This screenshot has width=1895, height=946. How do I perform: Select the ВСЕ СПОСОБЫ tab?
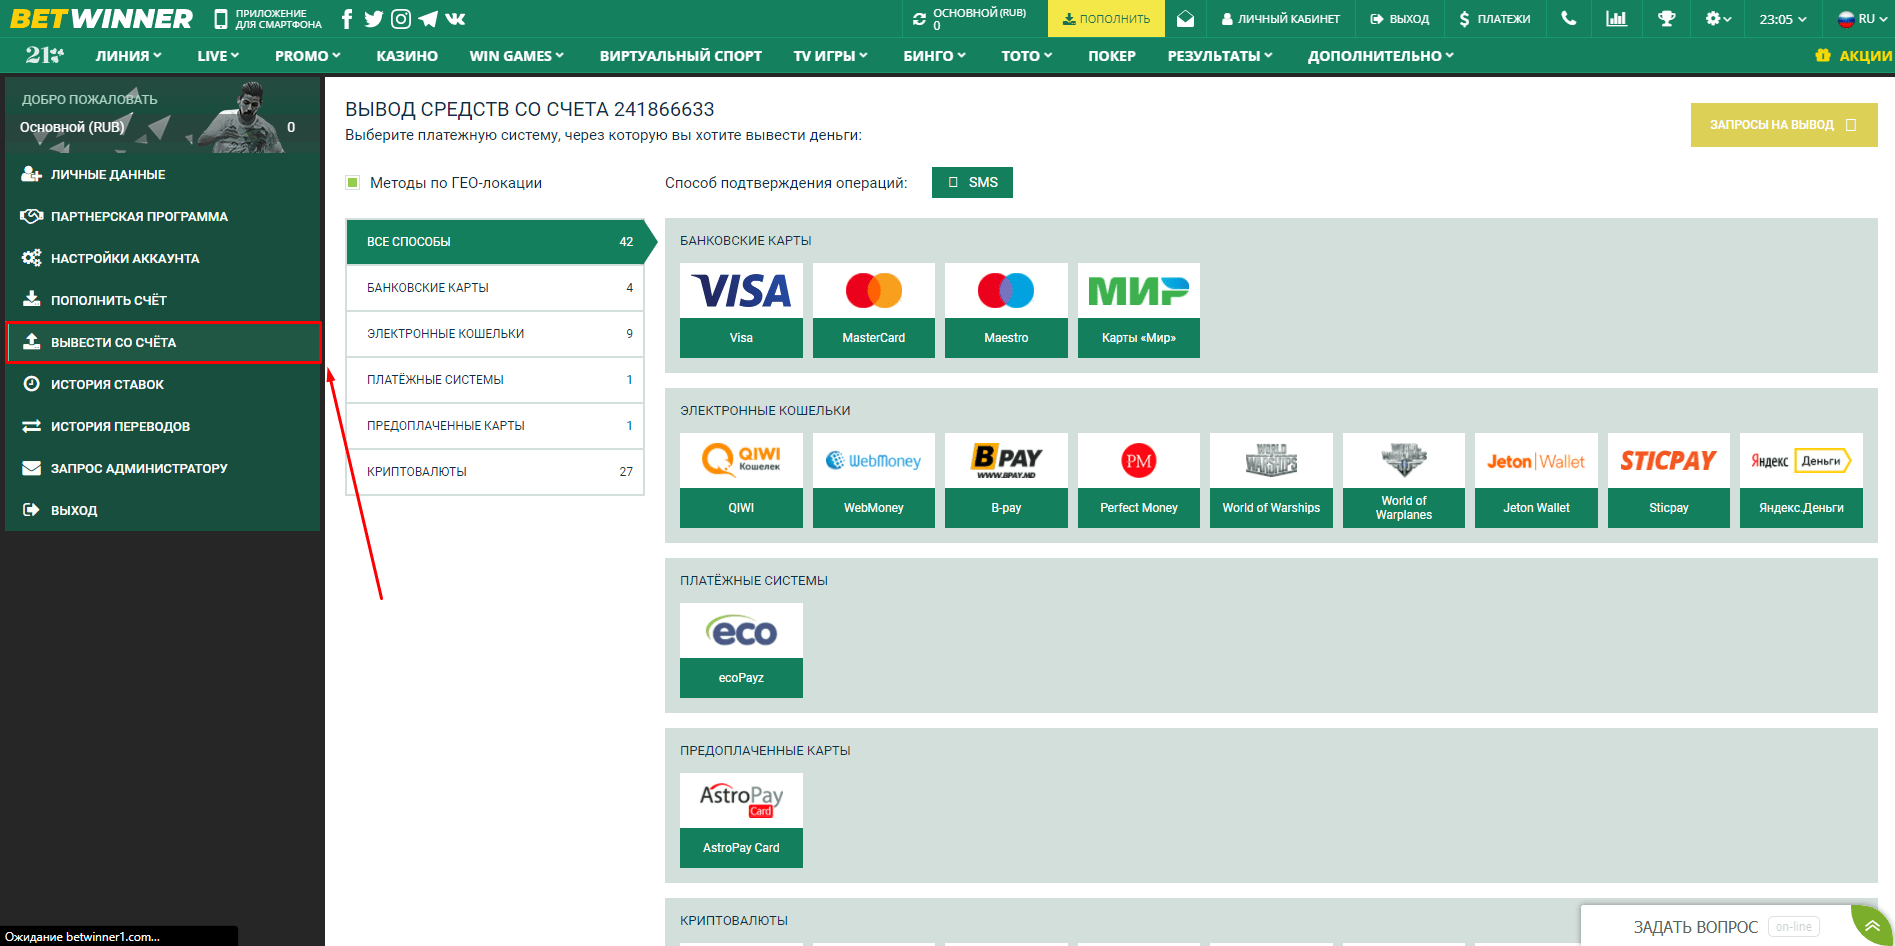point(495,241)
